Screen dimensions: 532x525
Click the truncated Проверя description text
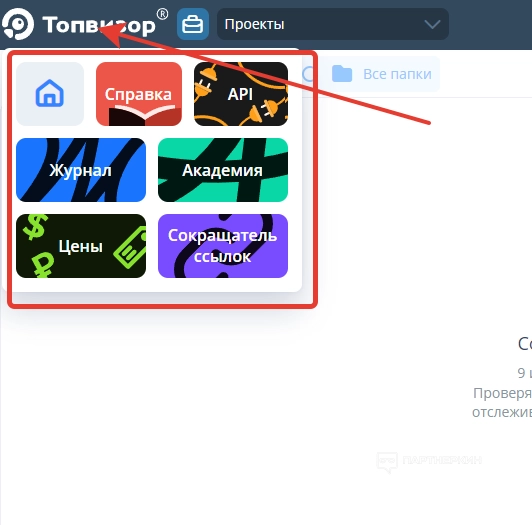(502, 393)
